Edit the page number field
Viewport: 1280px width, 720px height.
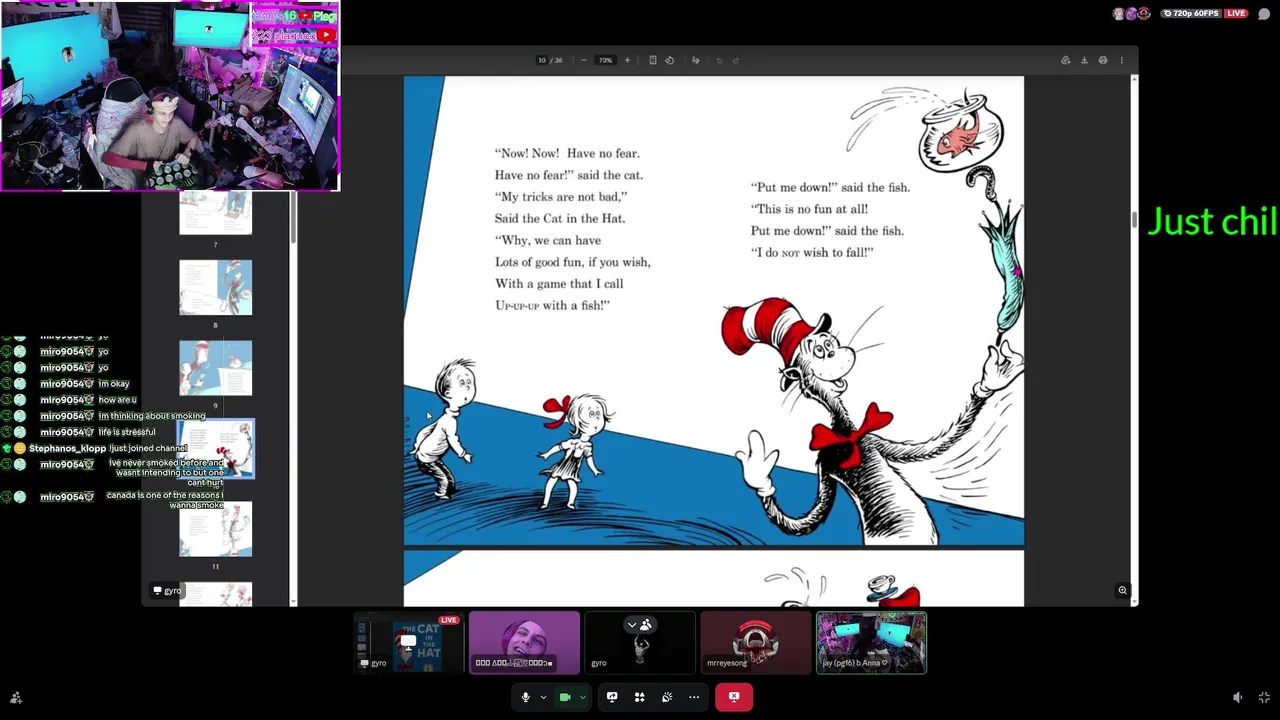pos(542,60)
